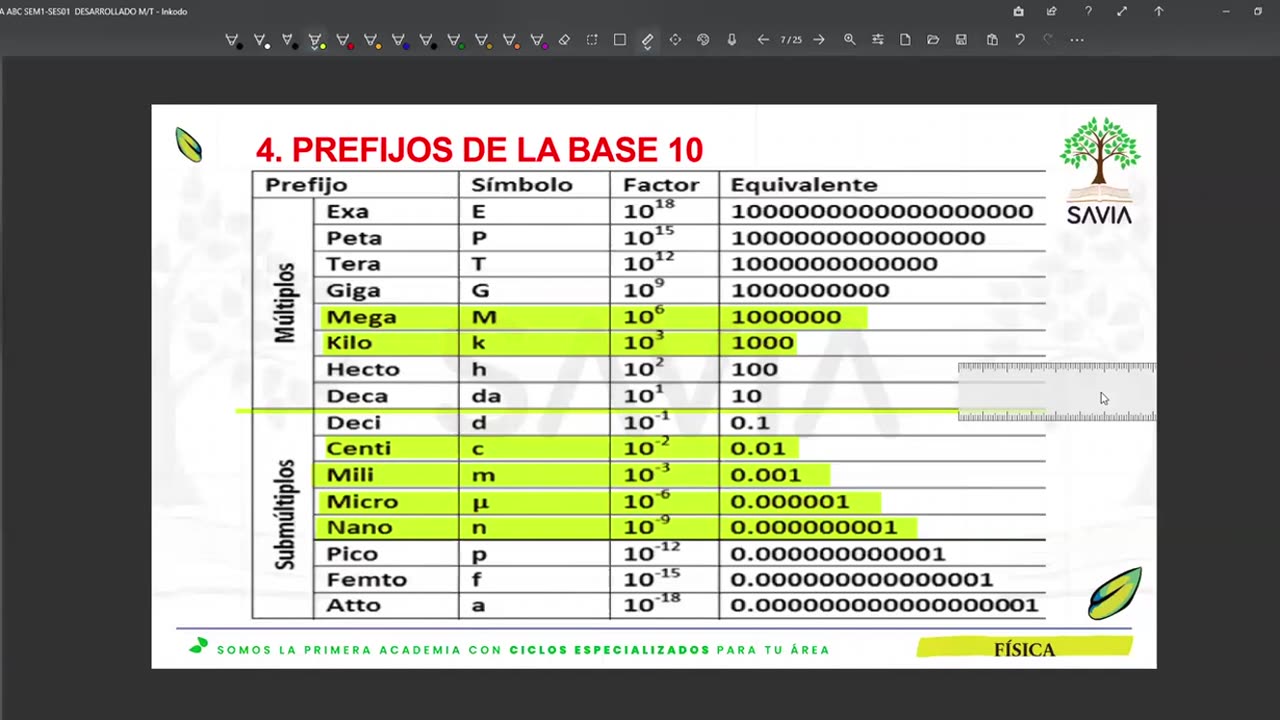Image resolution: width=1280 pixels, height=720 pixels.
Task: Click the share icon in title bar
Action: (1051, 11)
